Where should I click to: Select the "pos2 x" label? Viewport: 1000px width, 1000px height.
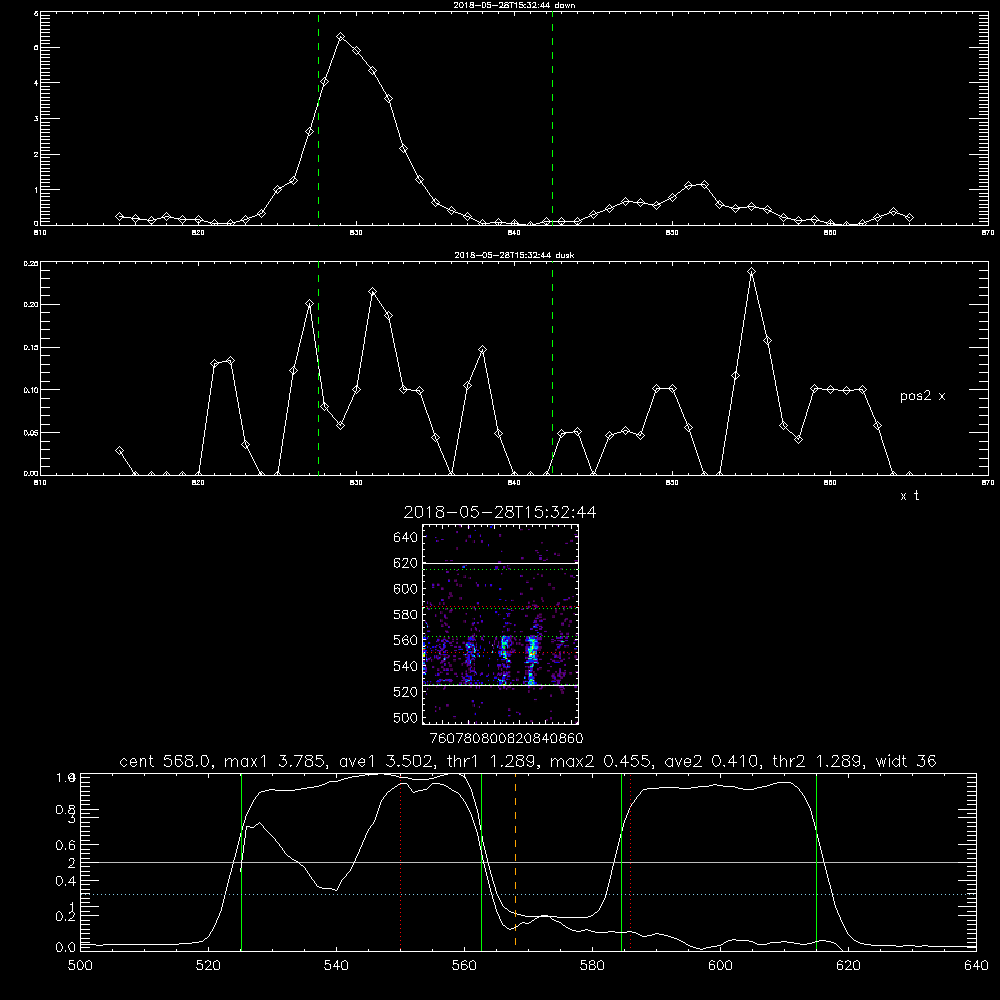point(922,396)
